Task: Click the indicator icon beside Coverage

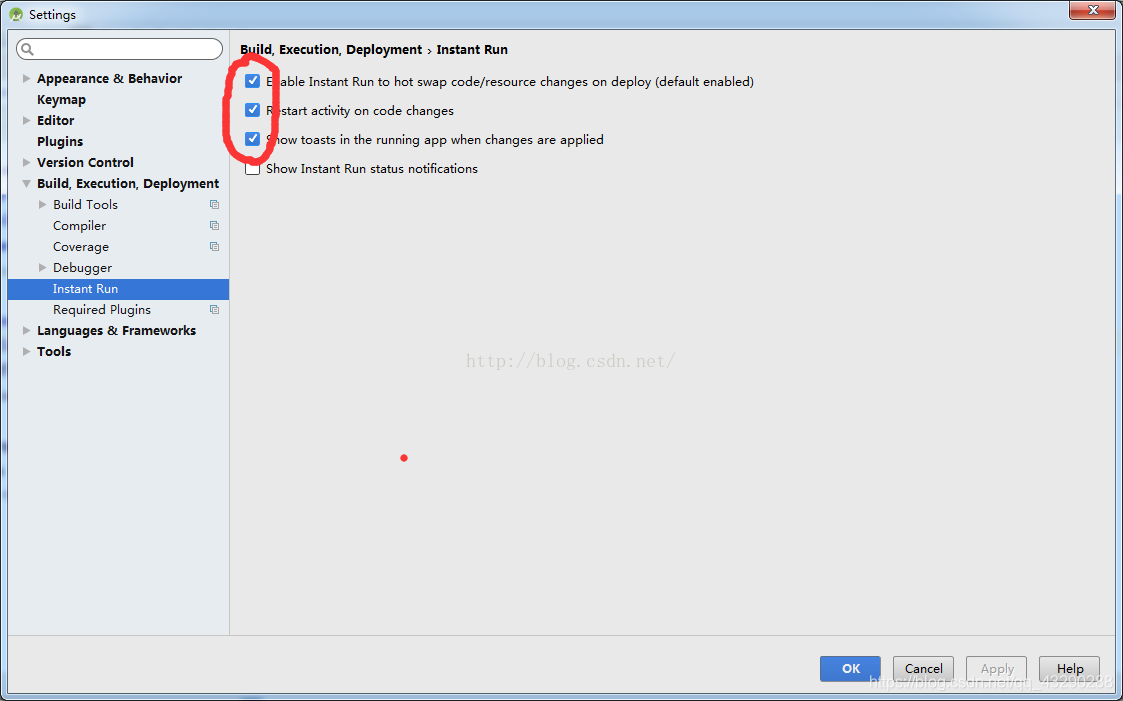Action: pyautogui.click(x=214, y=246)
